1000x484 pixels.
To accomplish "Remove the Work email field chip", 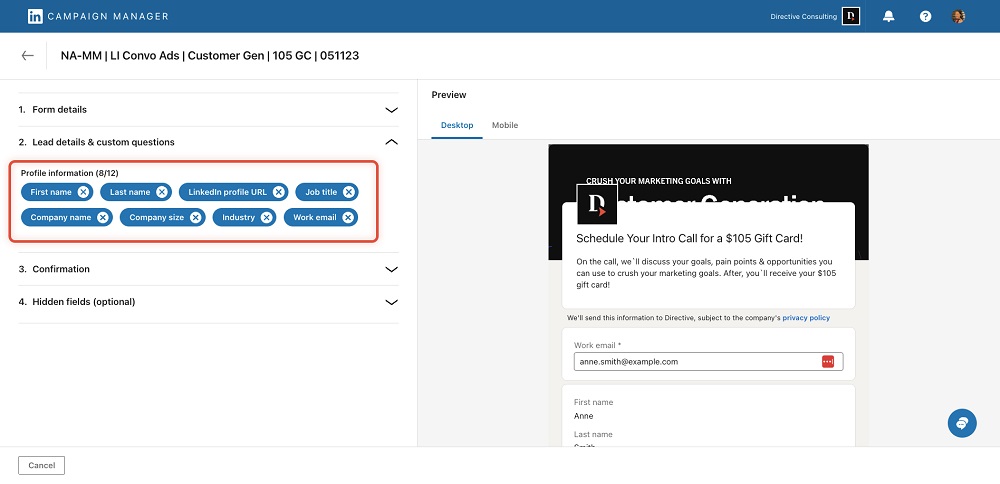I will point(348,217).
